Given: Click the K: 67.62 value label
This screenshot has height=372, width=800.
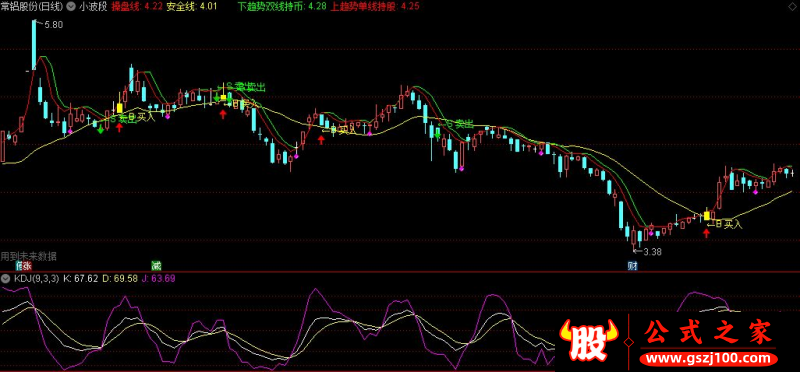Looking at the screenshot, I should [x=80, y=279].
